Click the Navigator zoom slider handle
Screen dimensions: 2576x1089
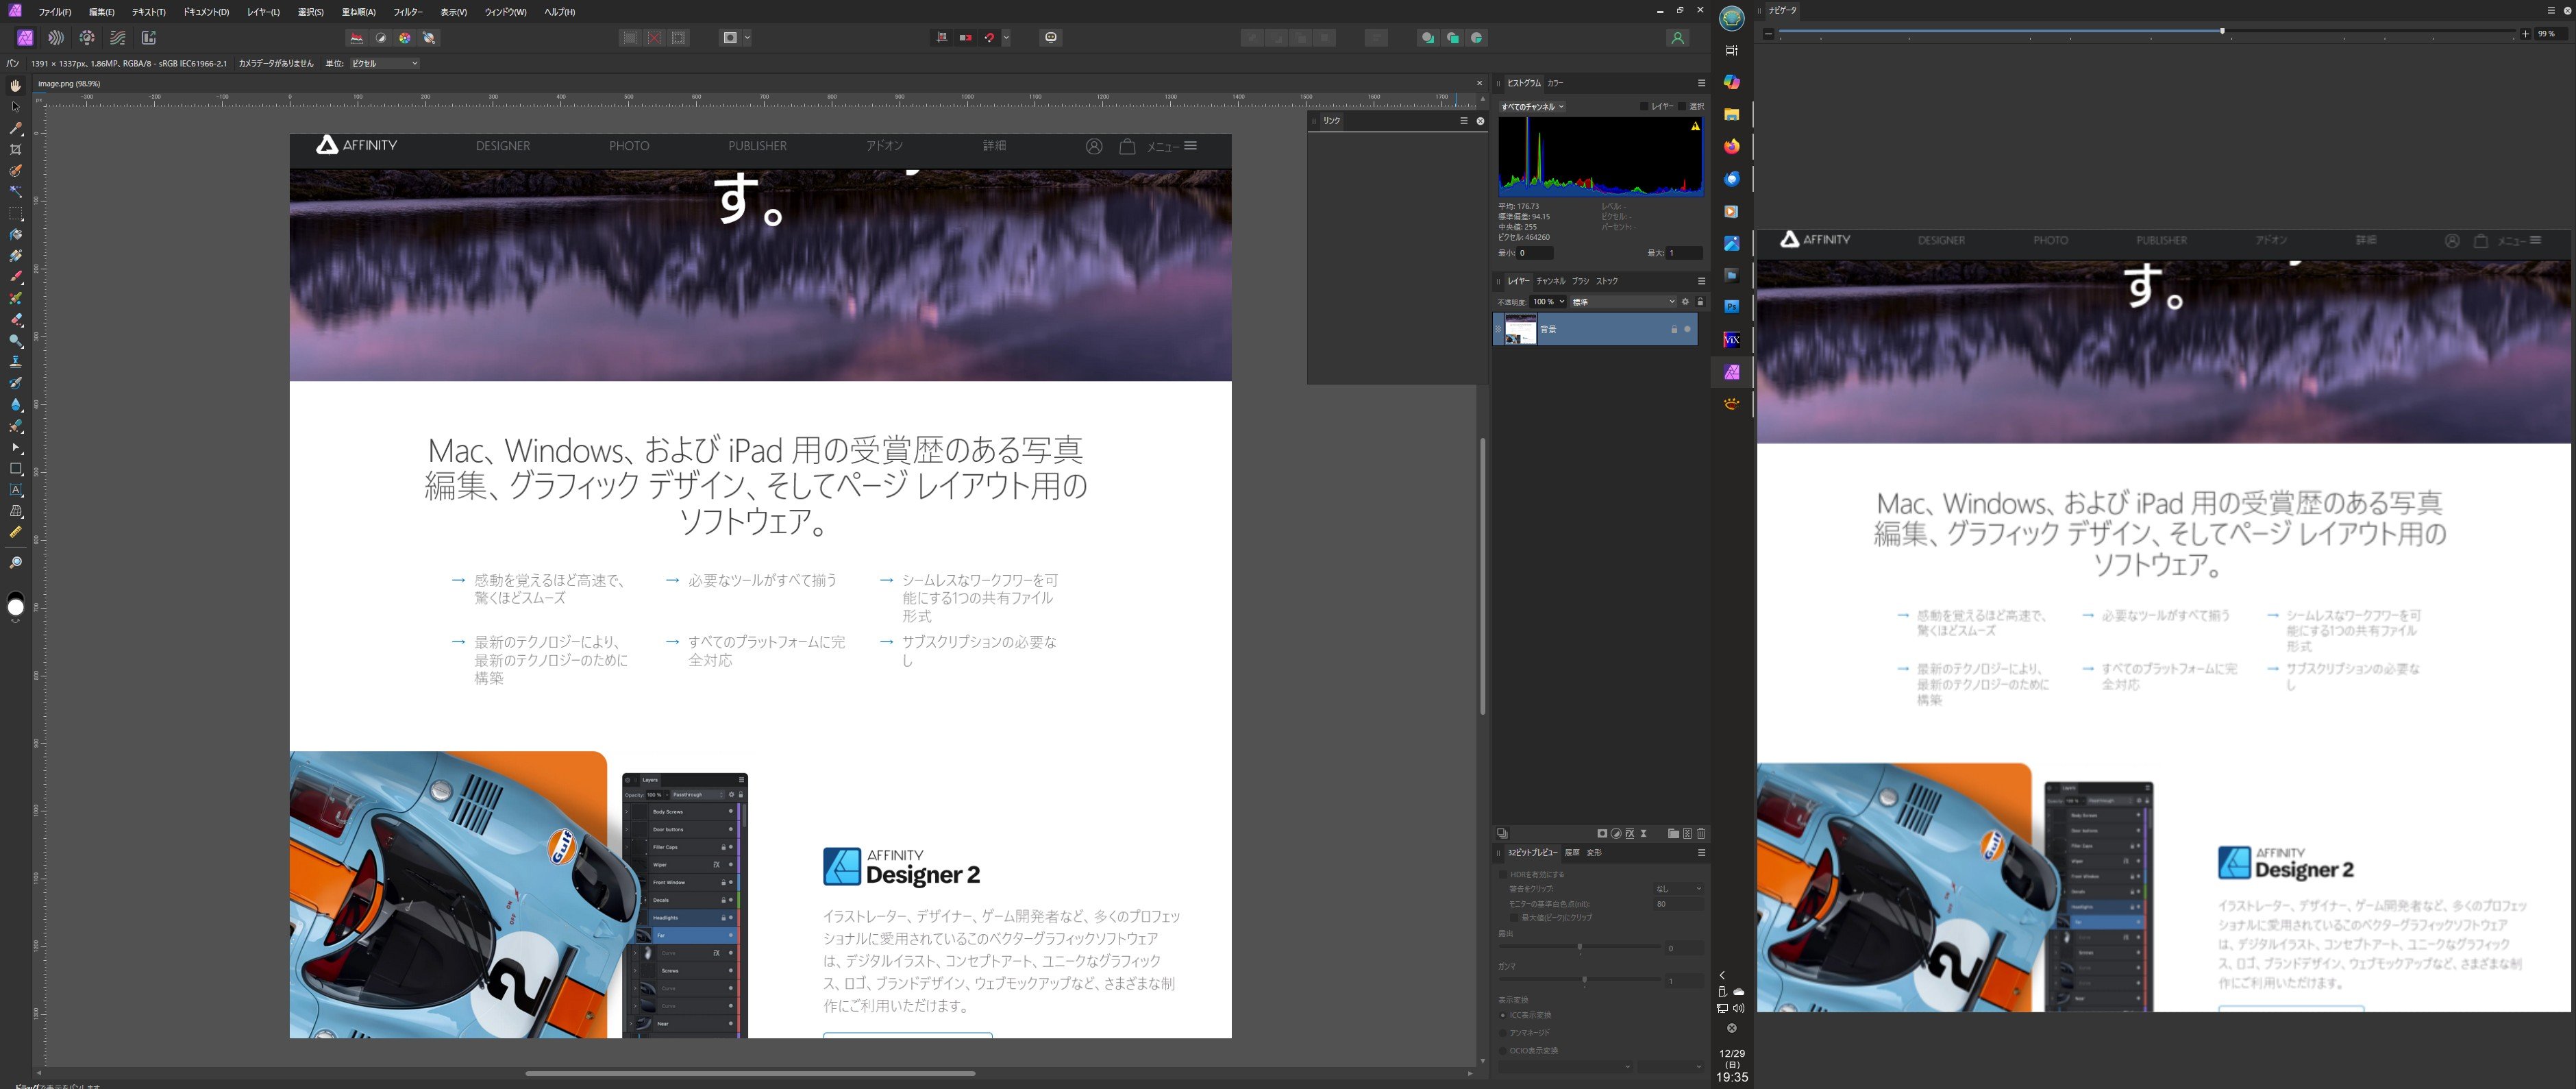coord(2222,32)
